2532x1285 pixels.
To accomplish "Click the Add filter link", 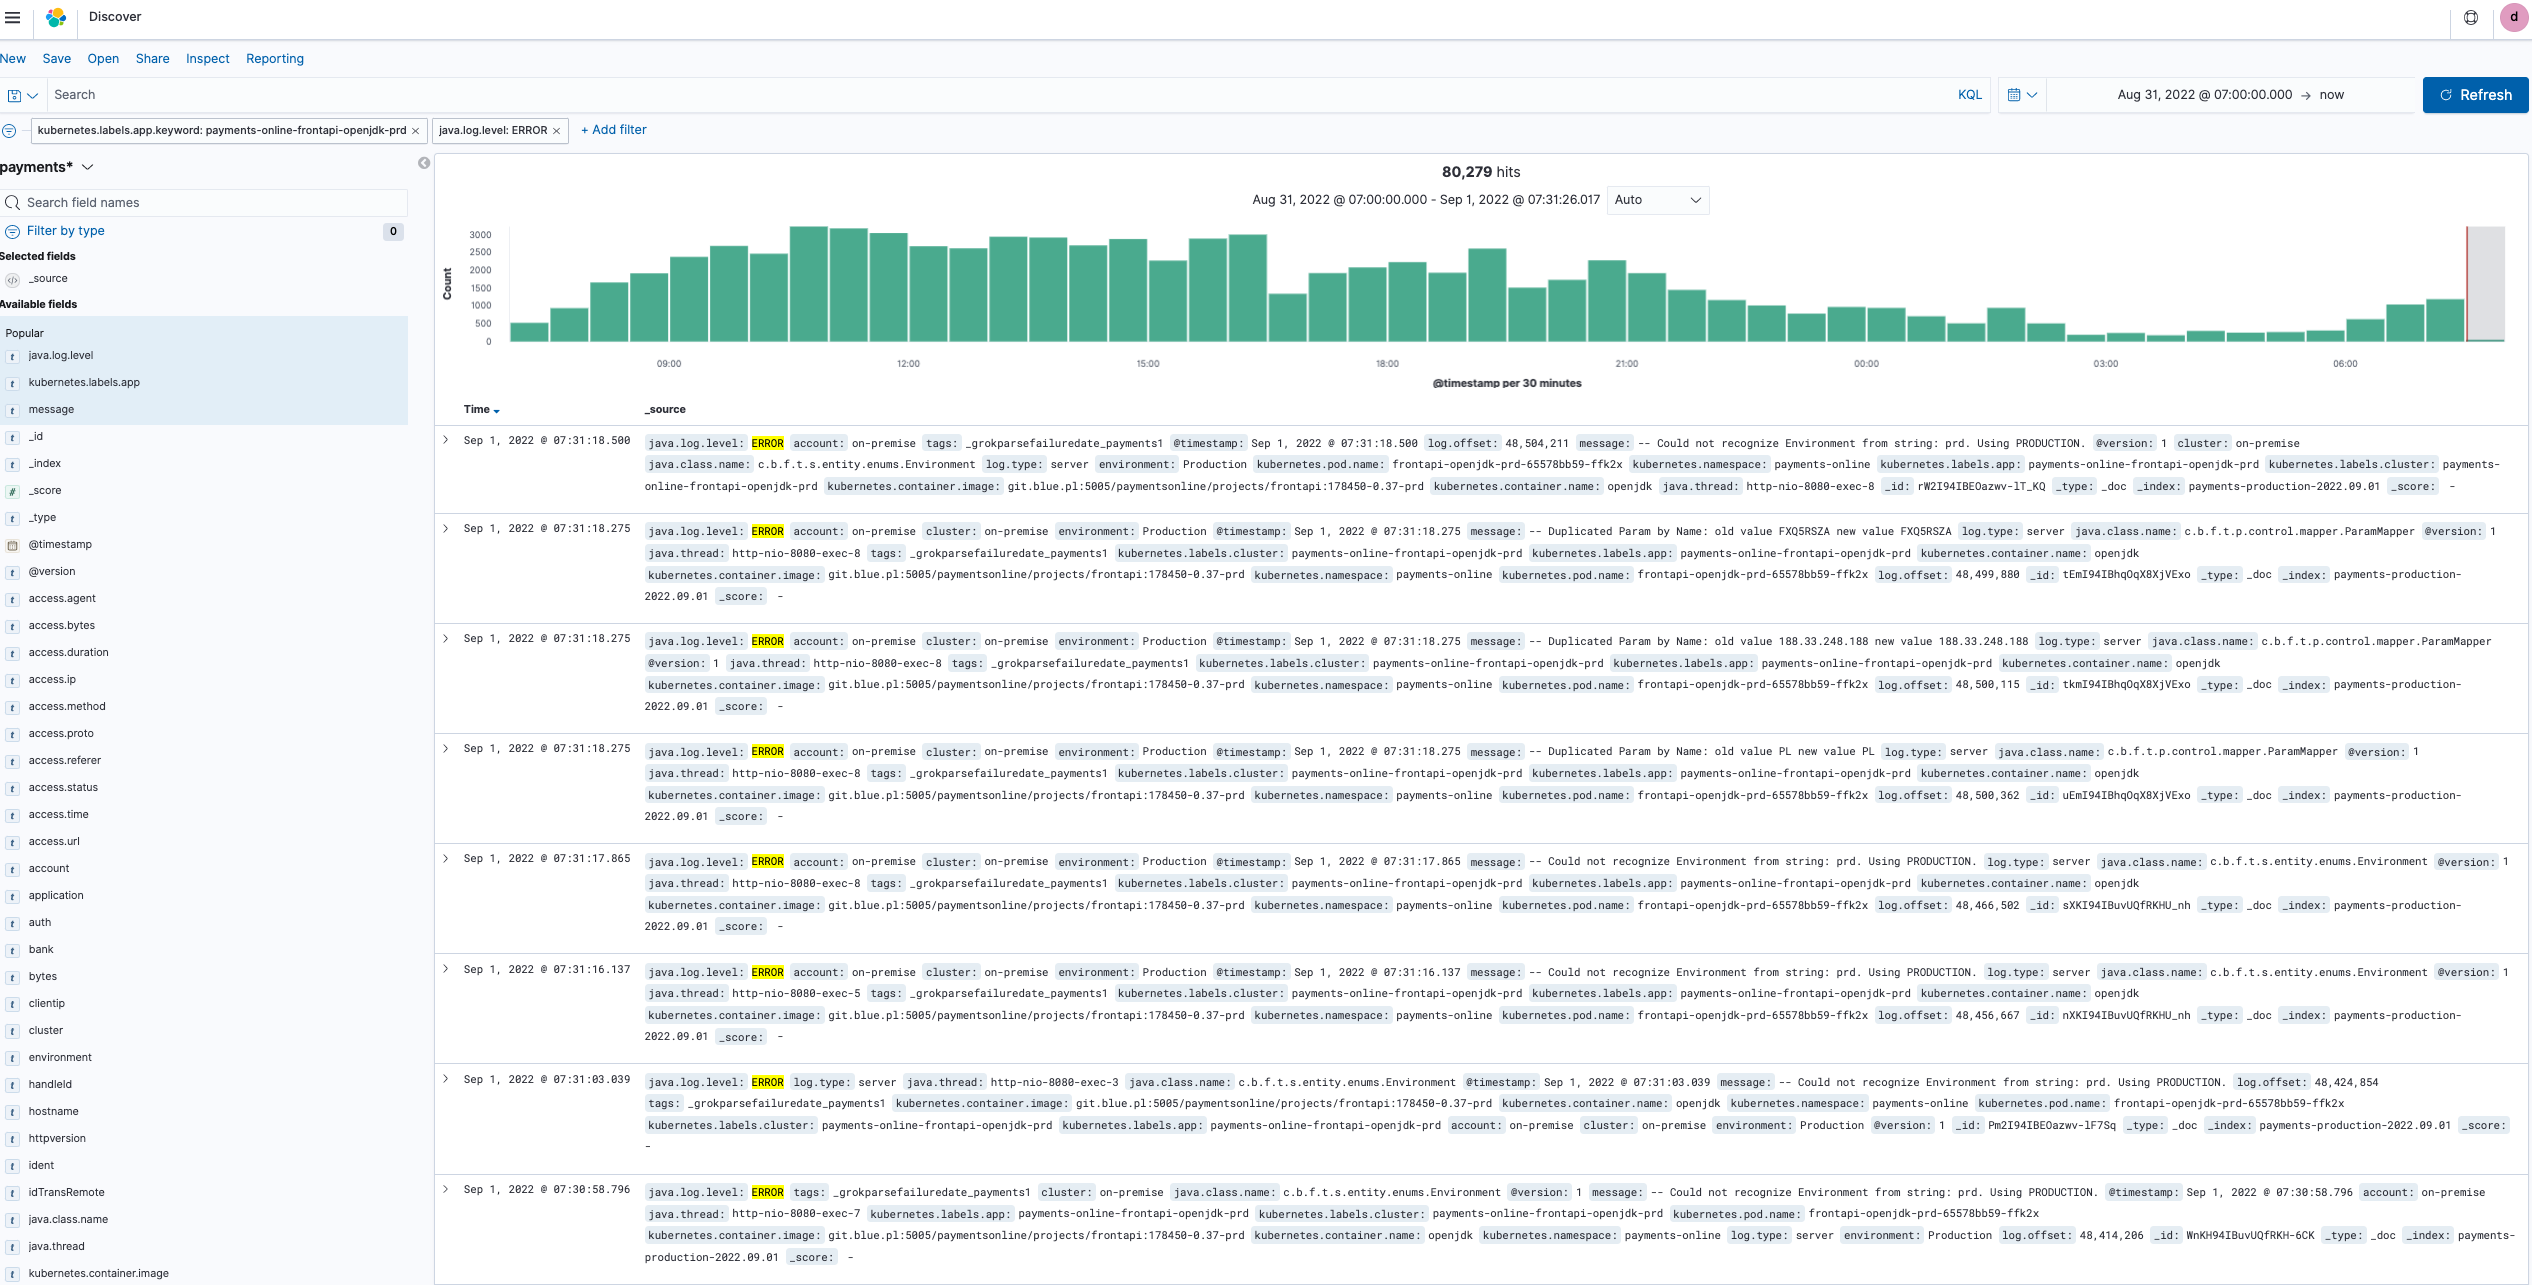I will click(613, 130).
